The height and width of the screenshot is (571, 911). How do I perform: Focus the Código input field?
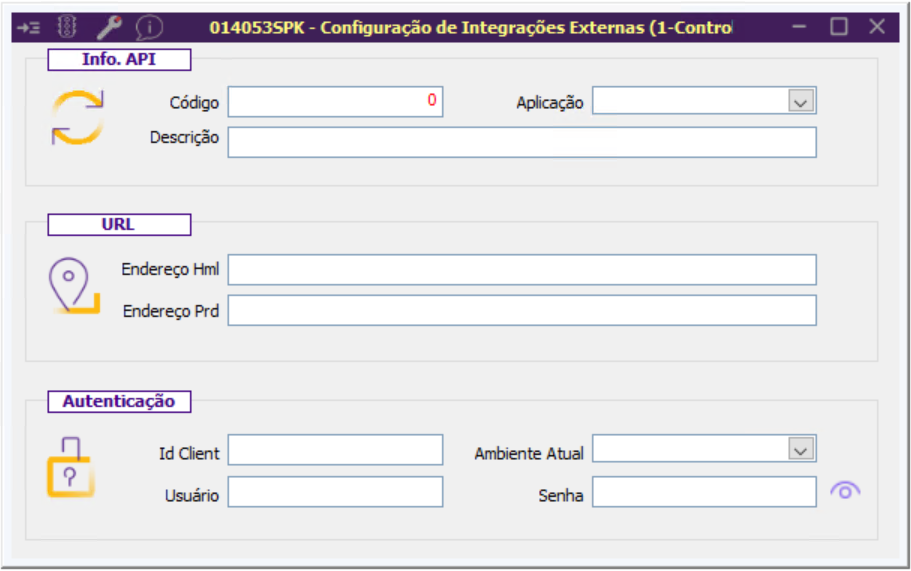coord(335,101)
